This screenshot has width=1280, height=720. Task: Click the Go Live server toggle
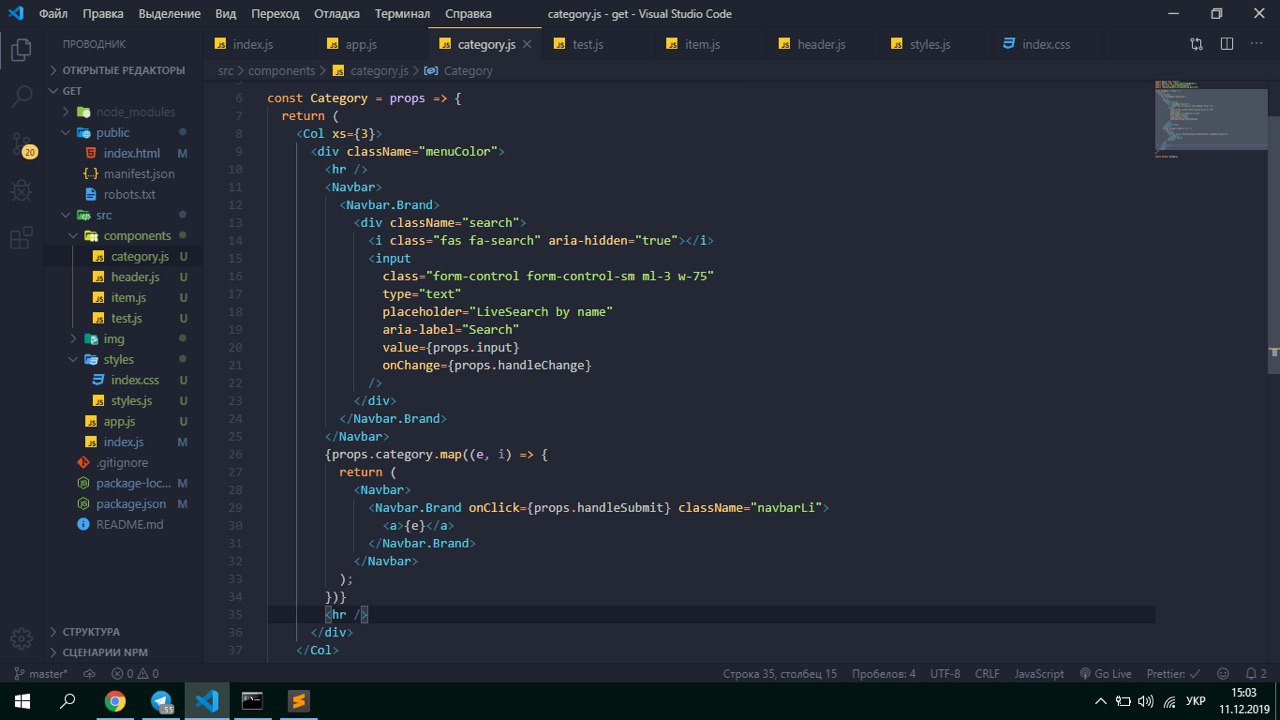click(x=1105, y=674)
